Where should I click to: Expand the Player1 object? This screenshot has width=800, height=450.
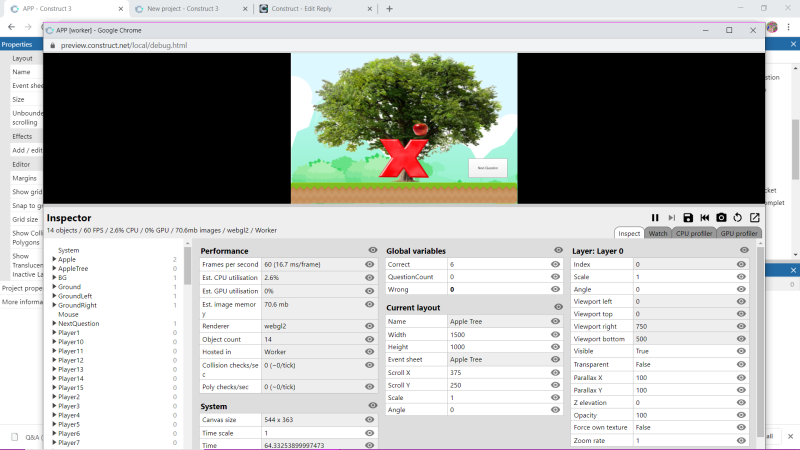click(x=54, y=333)
